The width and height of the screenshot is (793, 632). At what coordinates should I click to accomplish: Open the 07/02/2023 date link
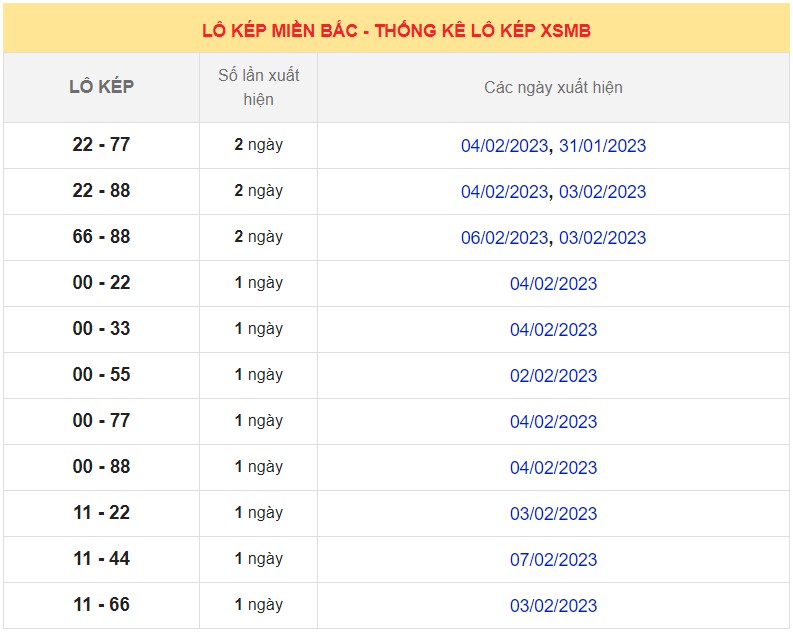[553, 560]
